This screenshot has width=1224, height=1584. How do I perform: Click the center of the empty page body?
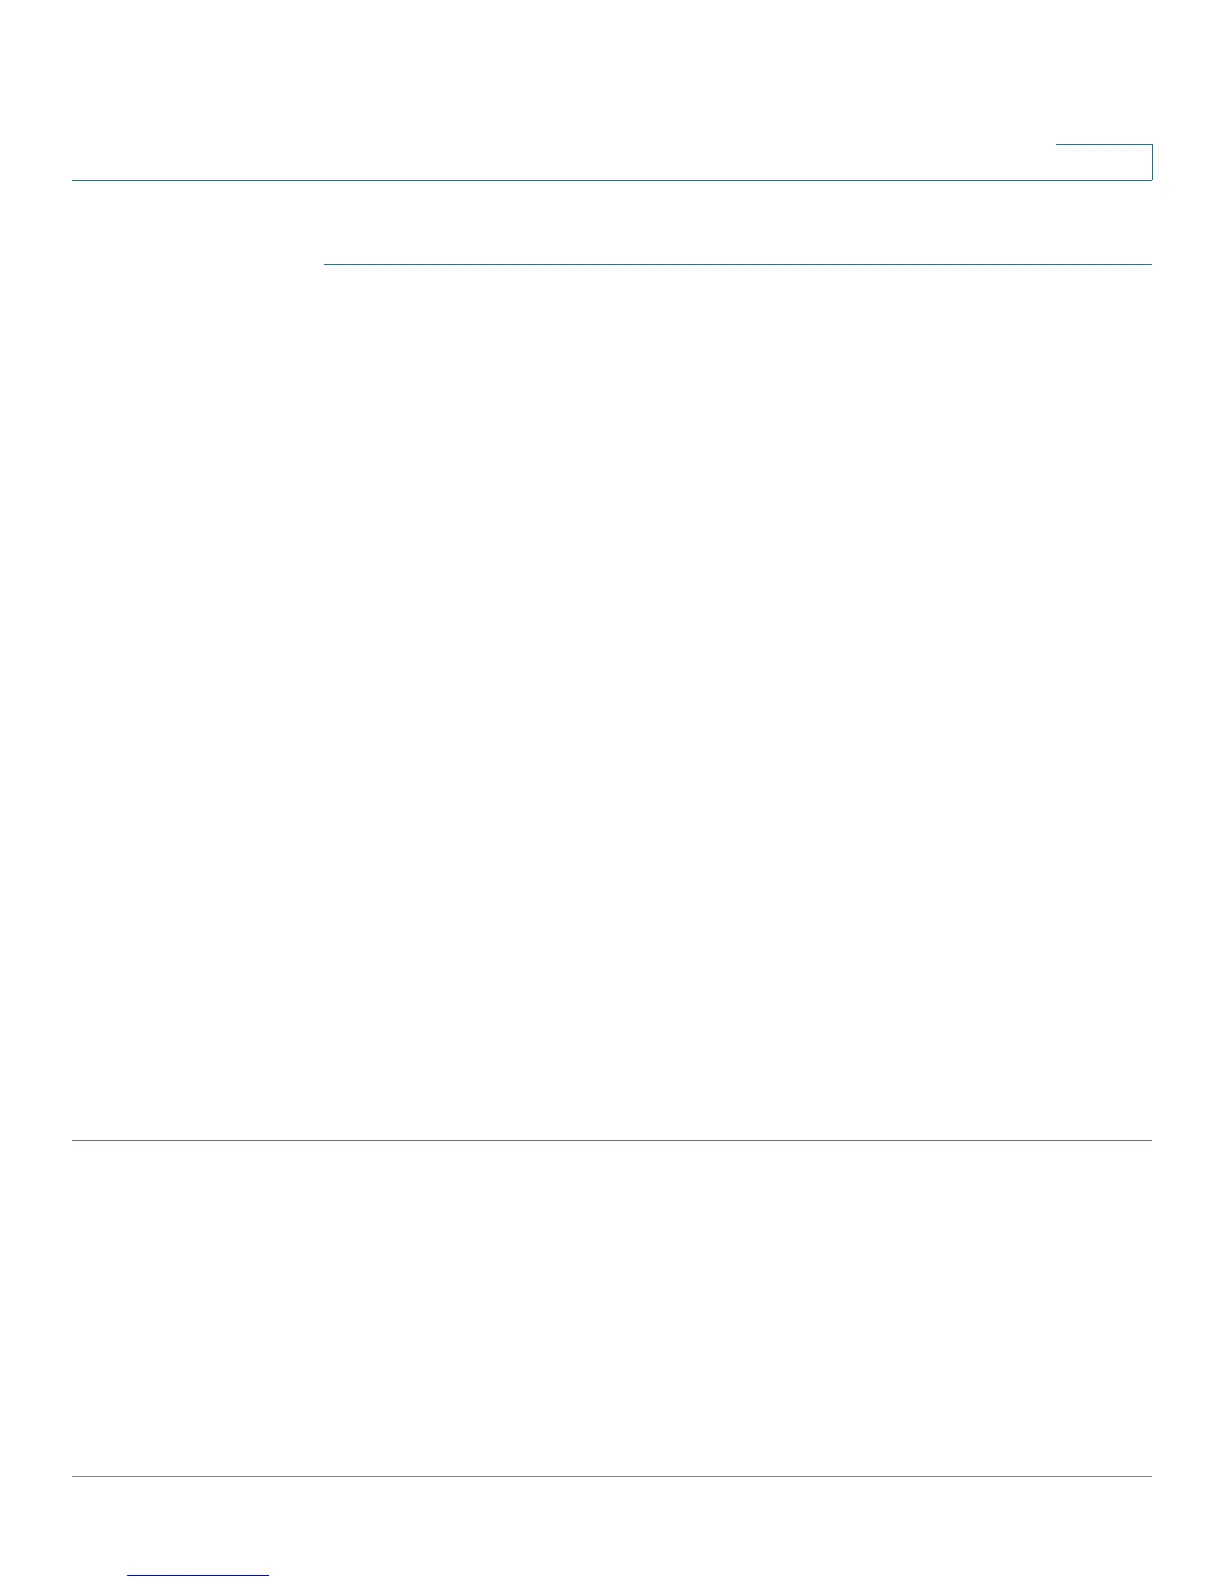tap(612, 700)
